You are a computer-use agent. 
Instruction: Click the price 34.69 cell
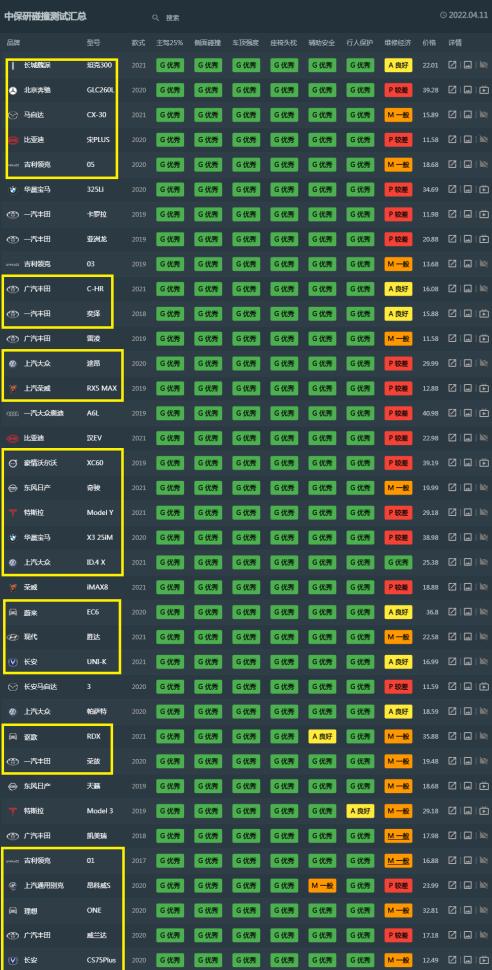tap(430, 189)
